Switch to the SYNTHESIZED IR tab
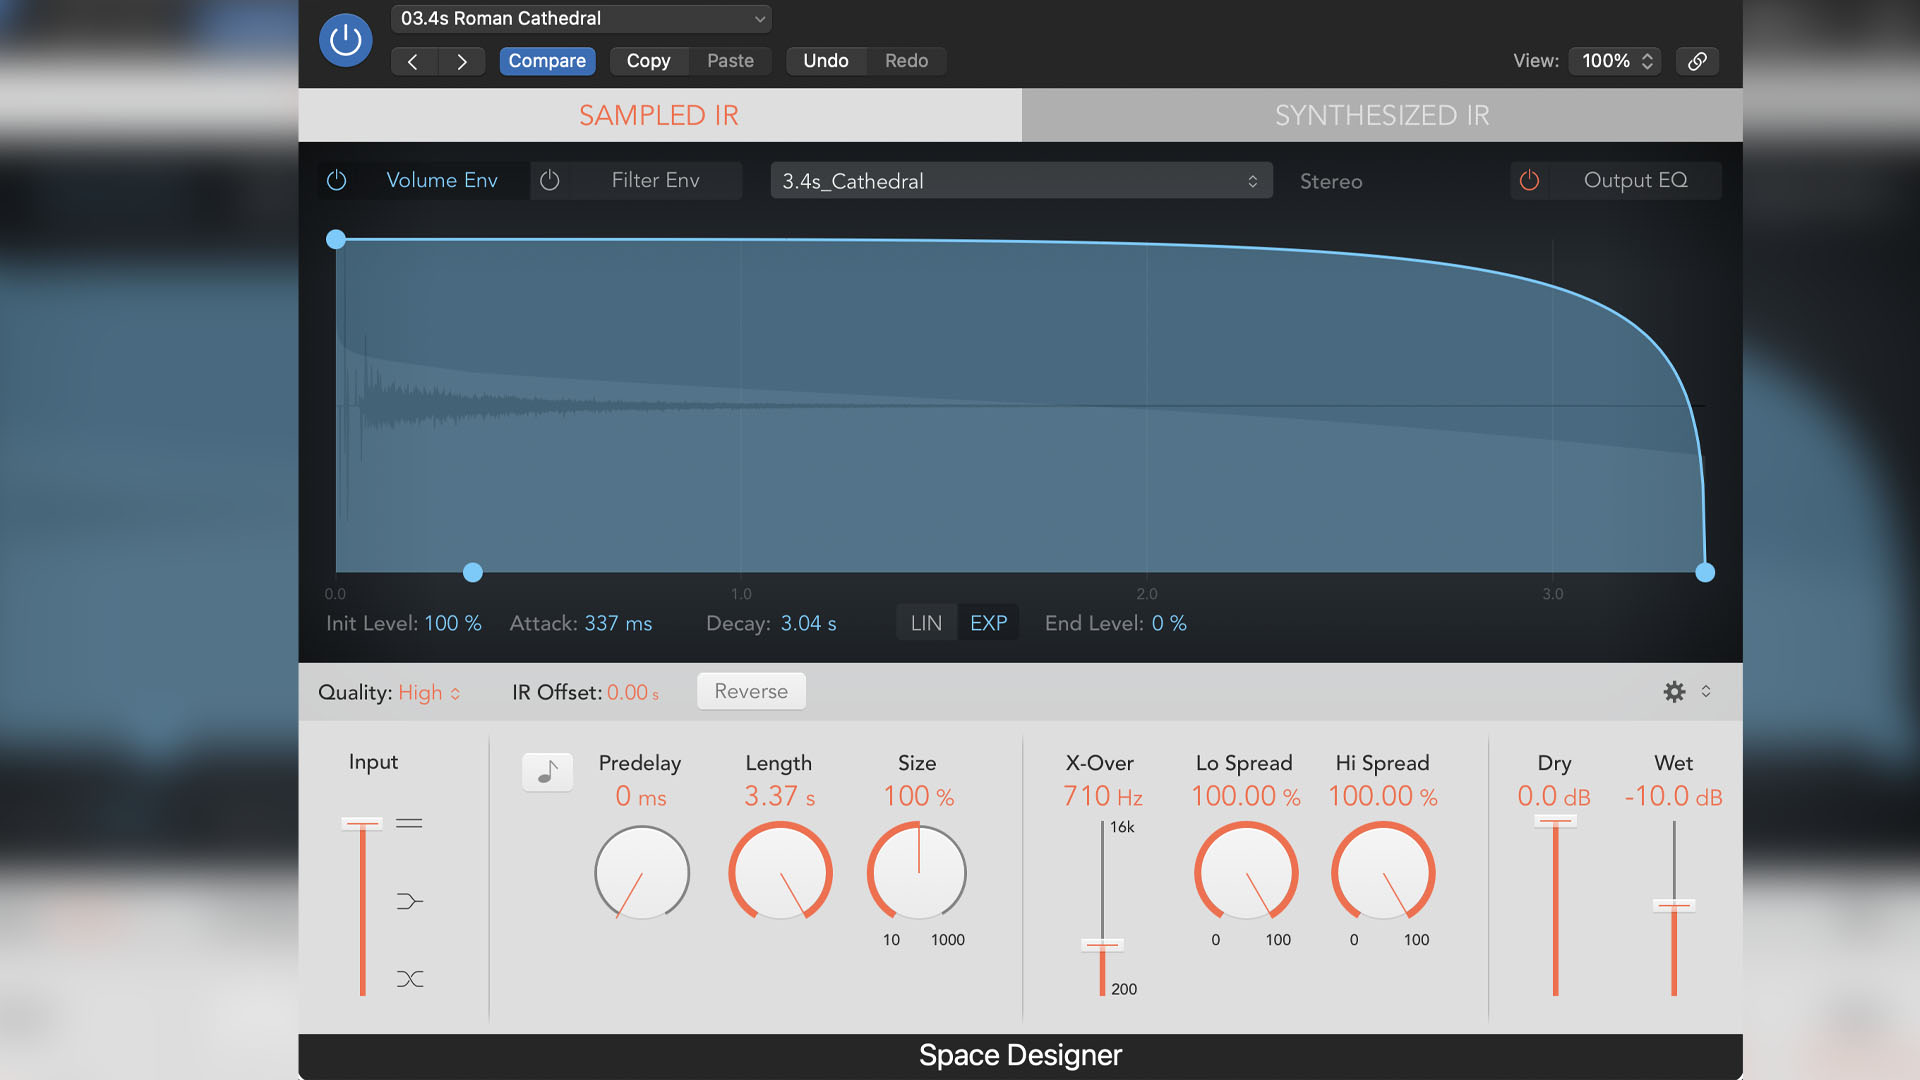Viewport: 1920px width, 1080px height. click(1381, 115)
